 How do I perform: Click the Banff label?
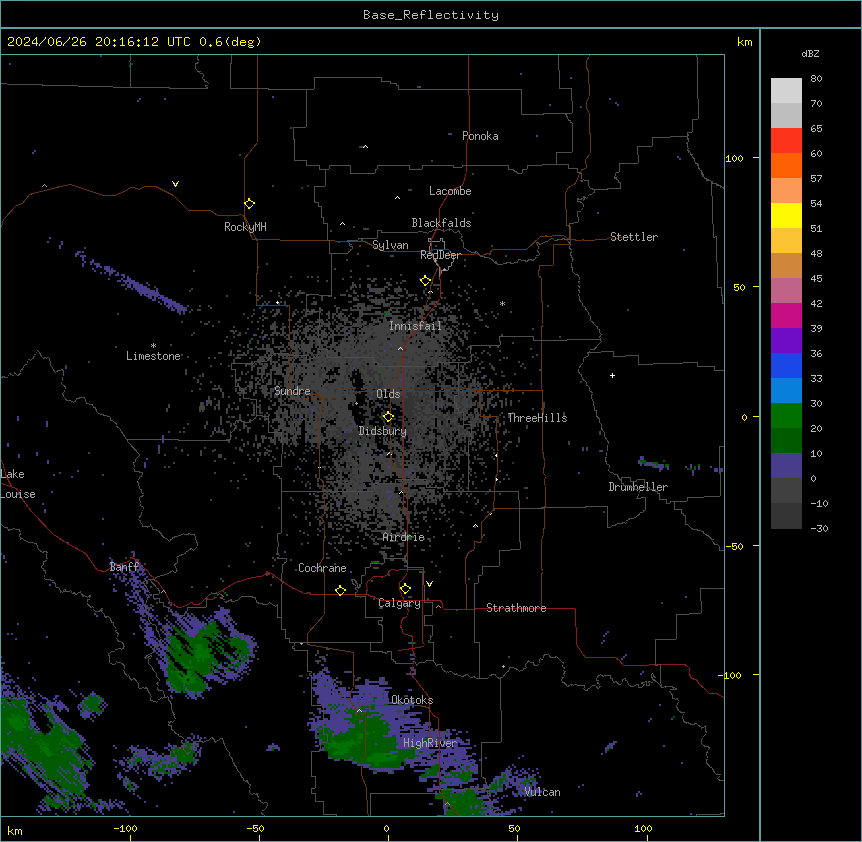124,567
